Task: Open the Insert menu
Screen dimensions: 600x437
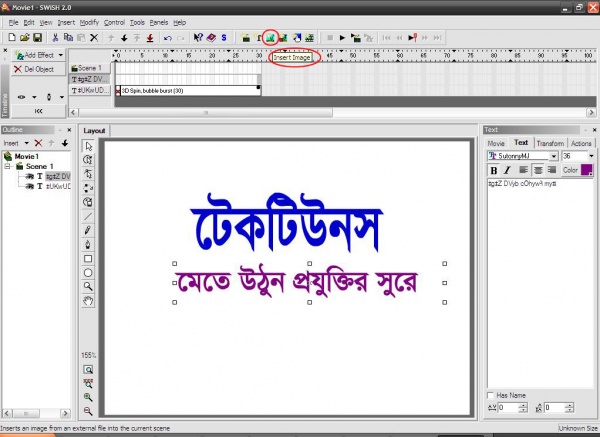Action: (x=66, y=23)
